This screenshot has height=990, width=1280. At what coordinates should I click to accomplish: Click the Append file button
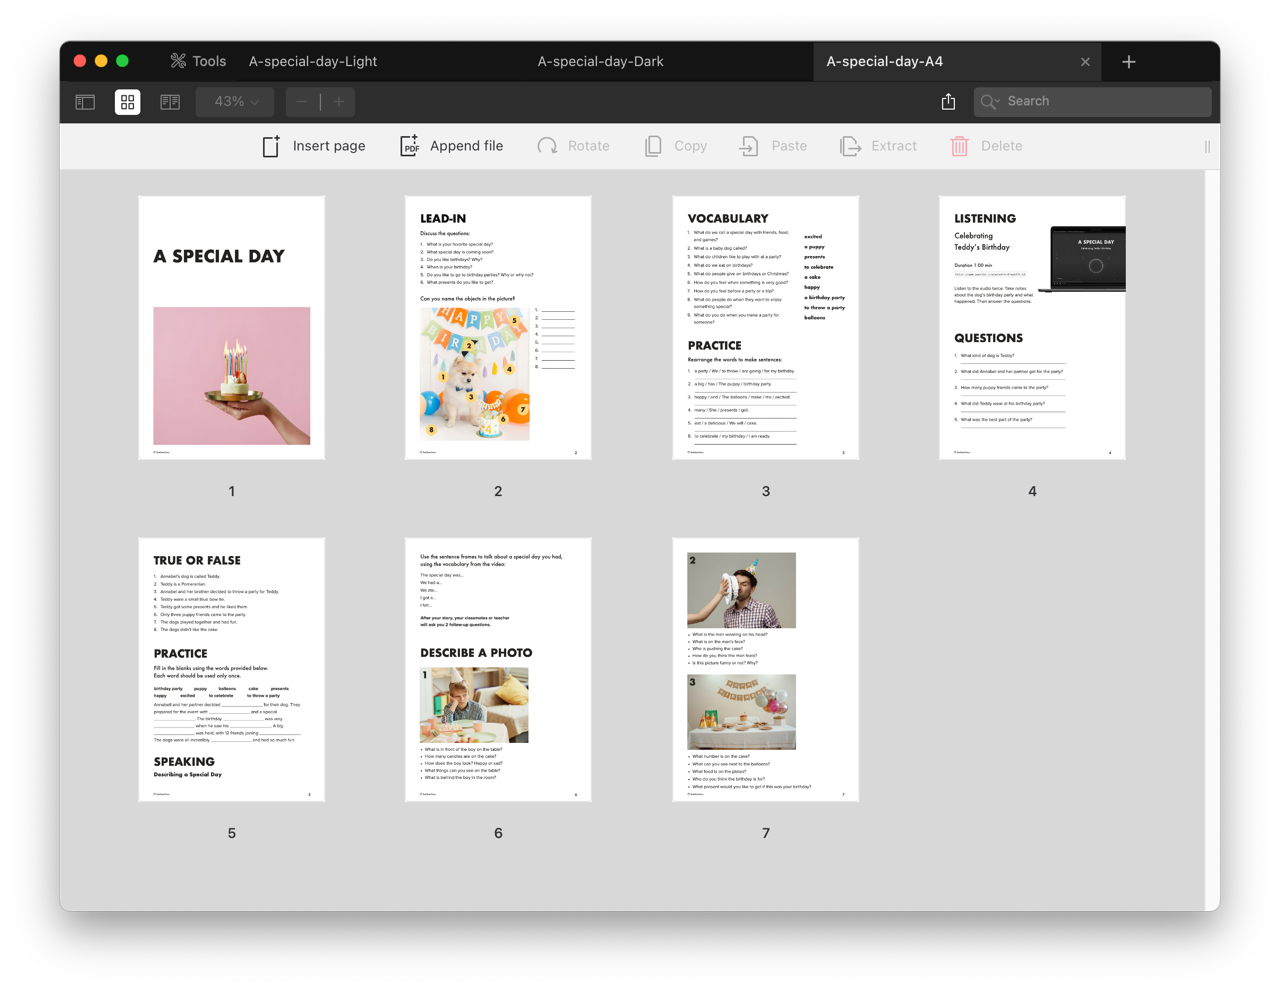452,146
